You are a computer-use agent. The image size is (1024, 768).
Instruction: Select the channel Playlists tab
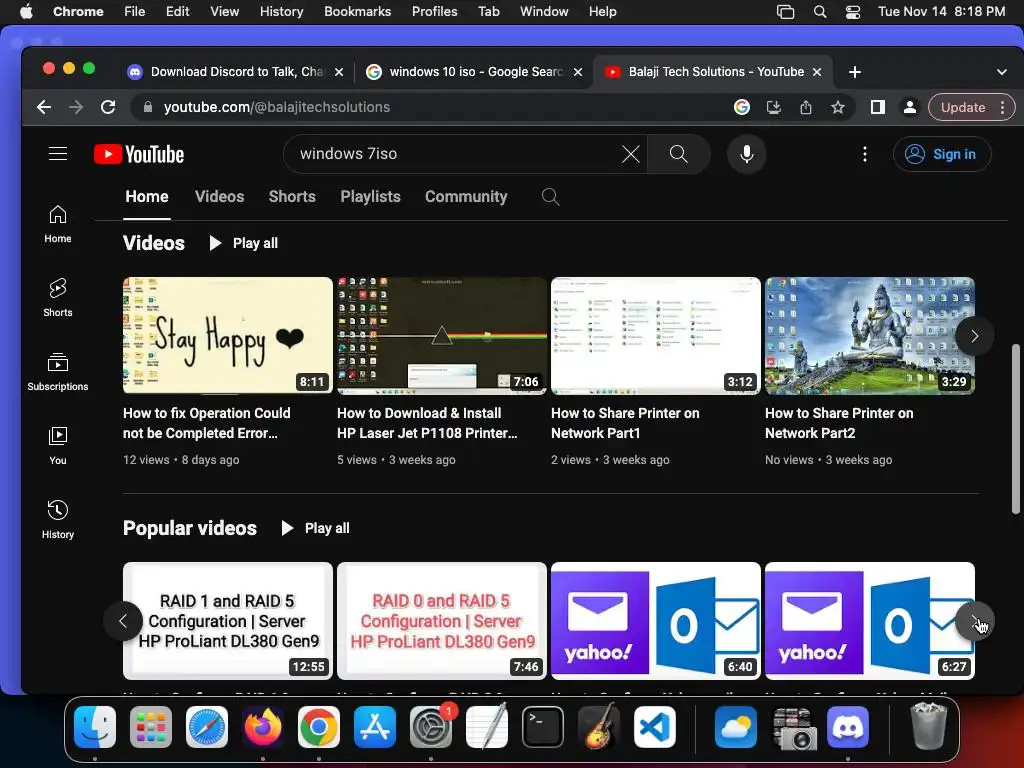click(x=370, y=197)
